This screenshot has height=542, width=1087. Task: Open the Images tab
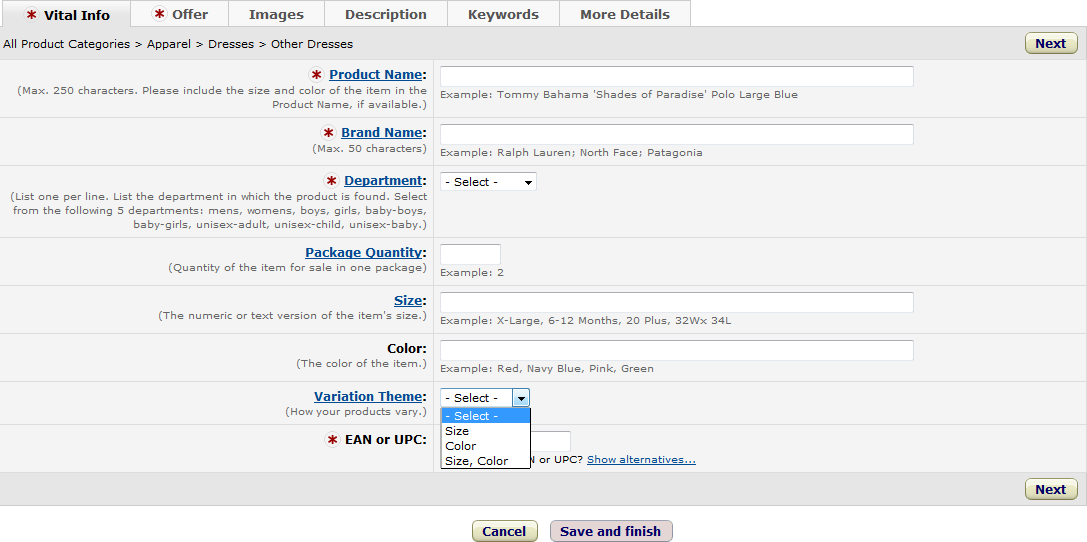click(x=276, y=14)
